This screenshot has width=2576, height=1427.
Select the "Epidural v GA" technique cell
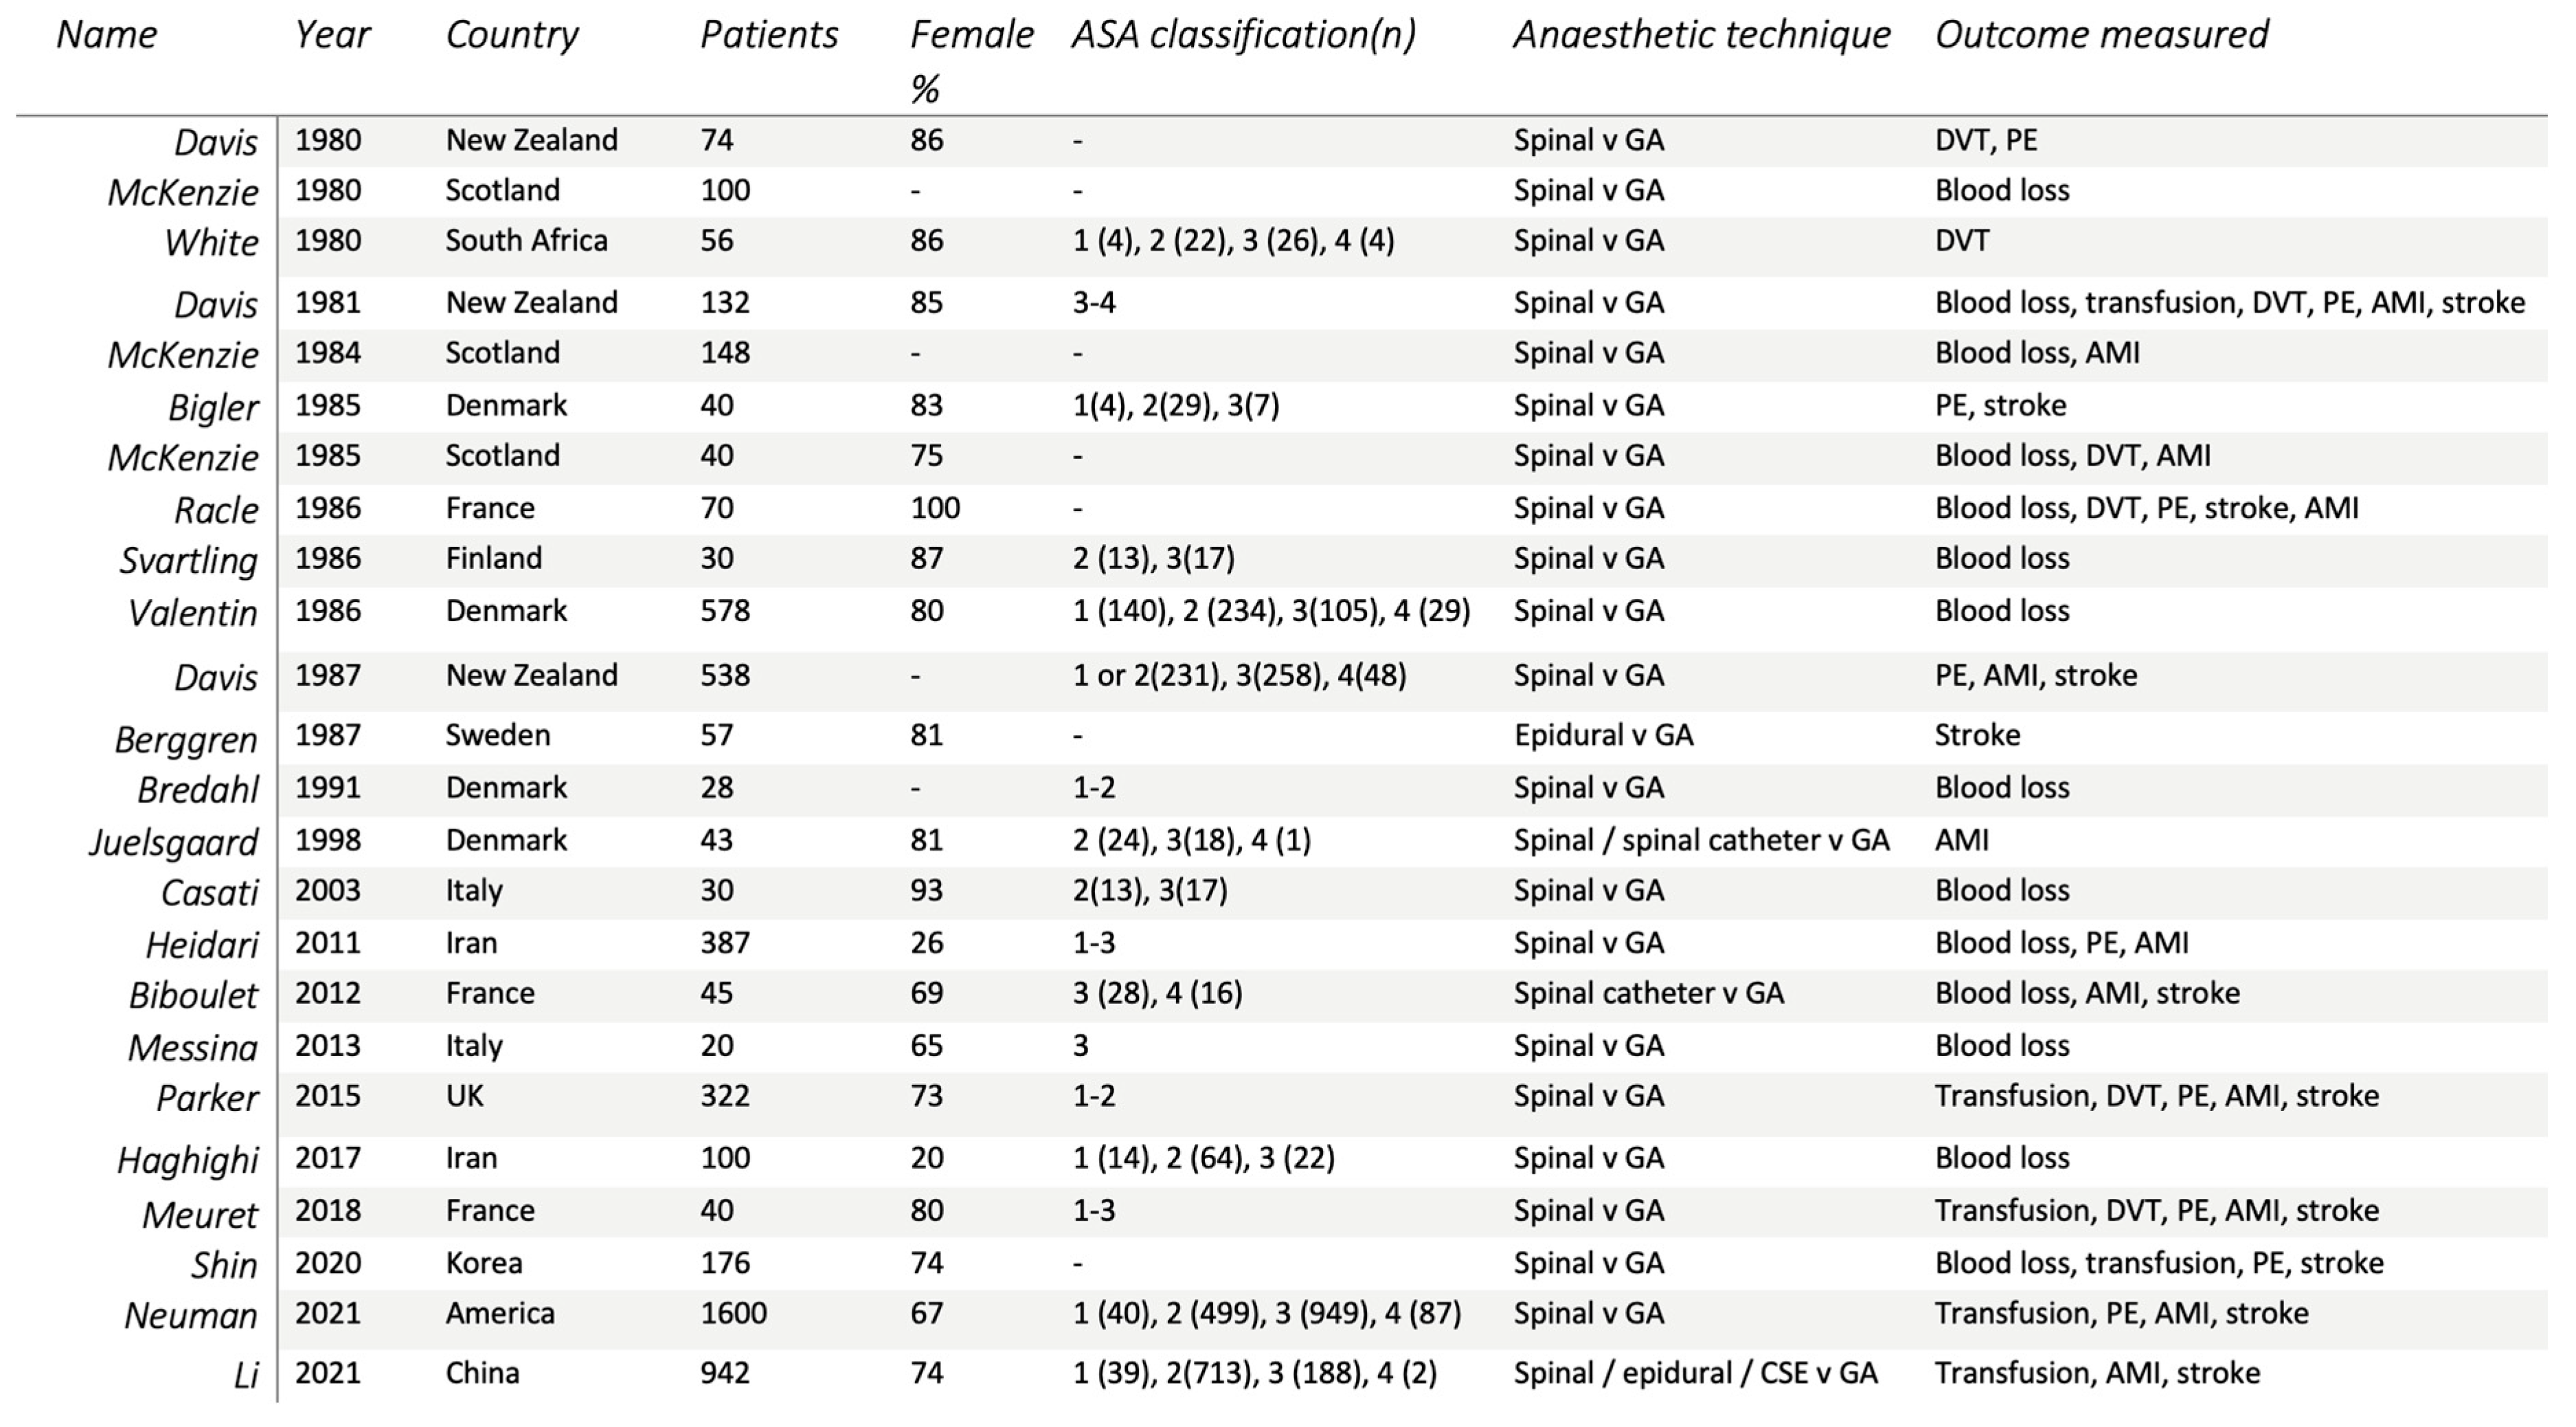1603,736
